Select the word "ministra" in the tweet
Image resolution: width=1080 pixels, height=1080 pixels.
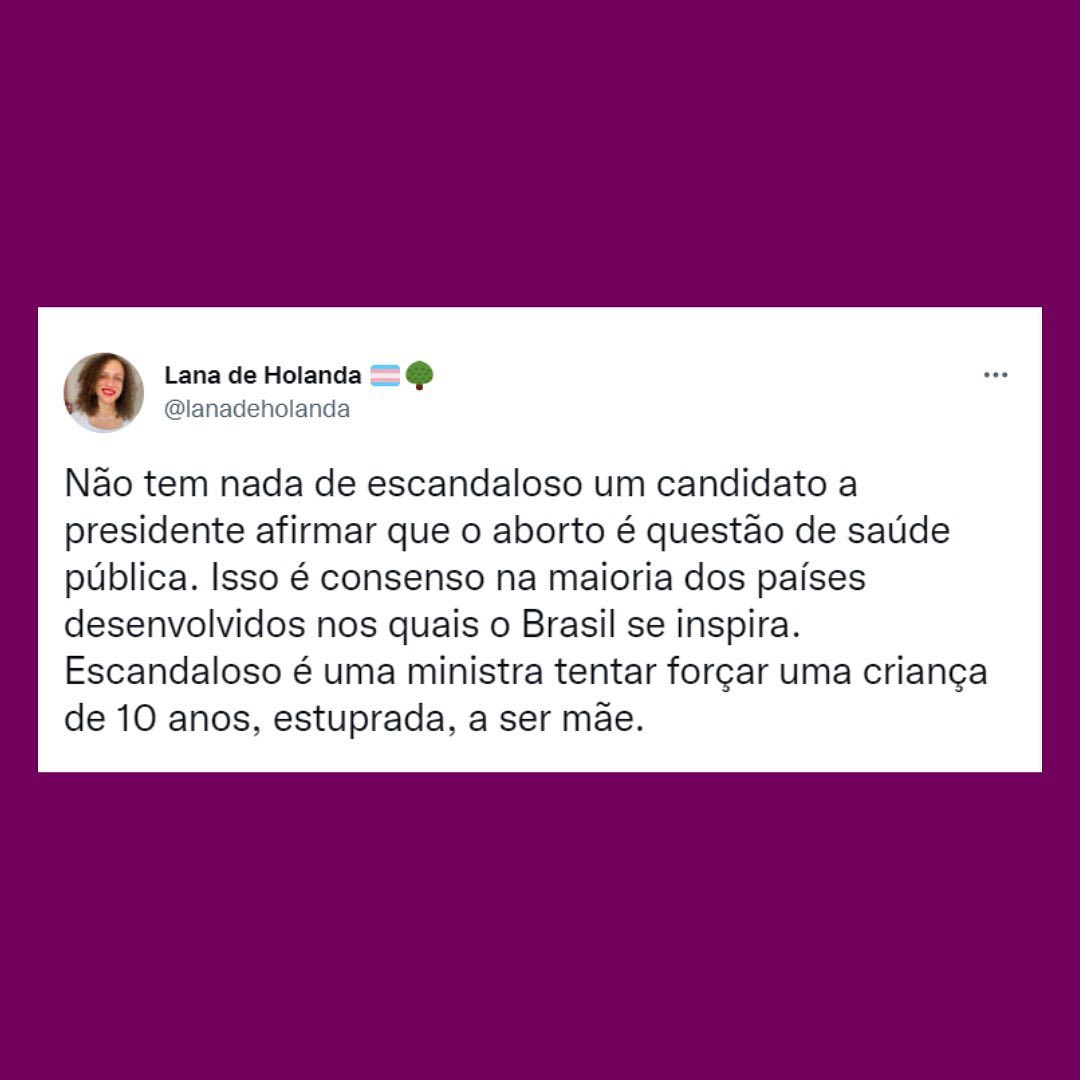[475, 672]
